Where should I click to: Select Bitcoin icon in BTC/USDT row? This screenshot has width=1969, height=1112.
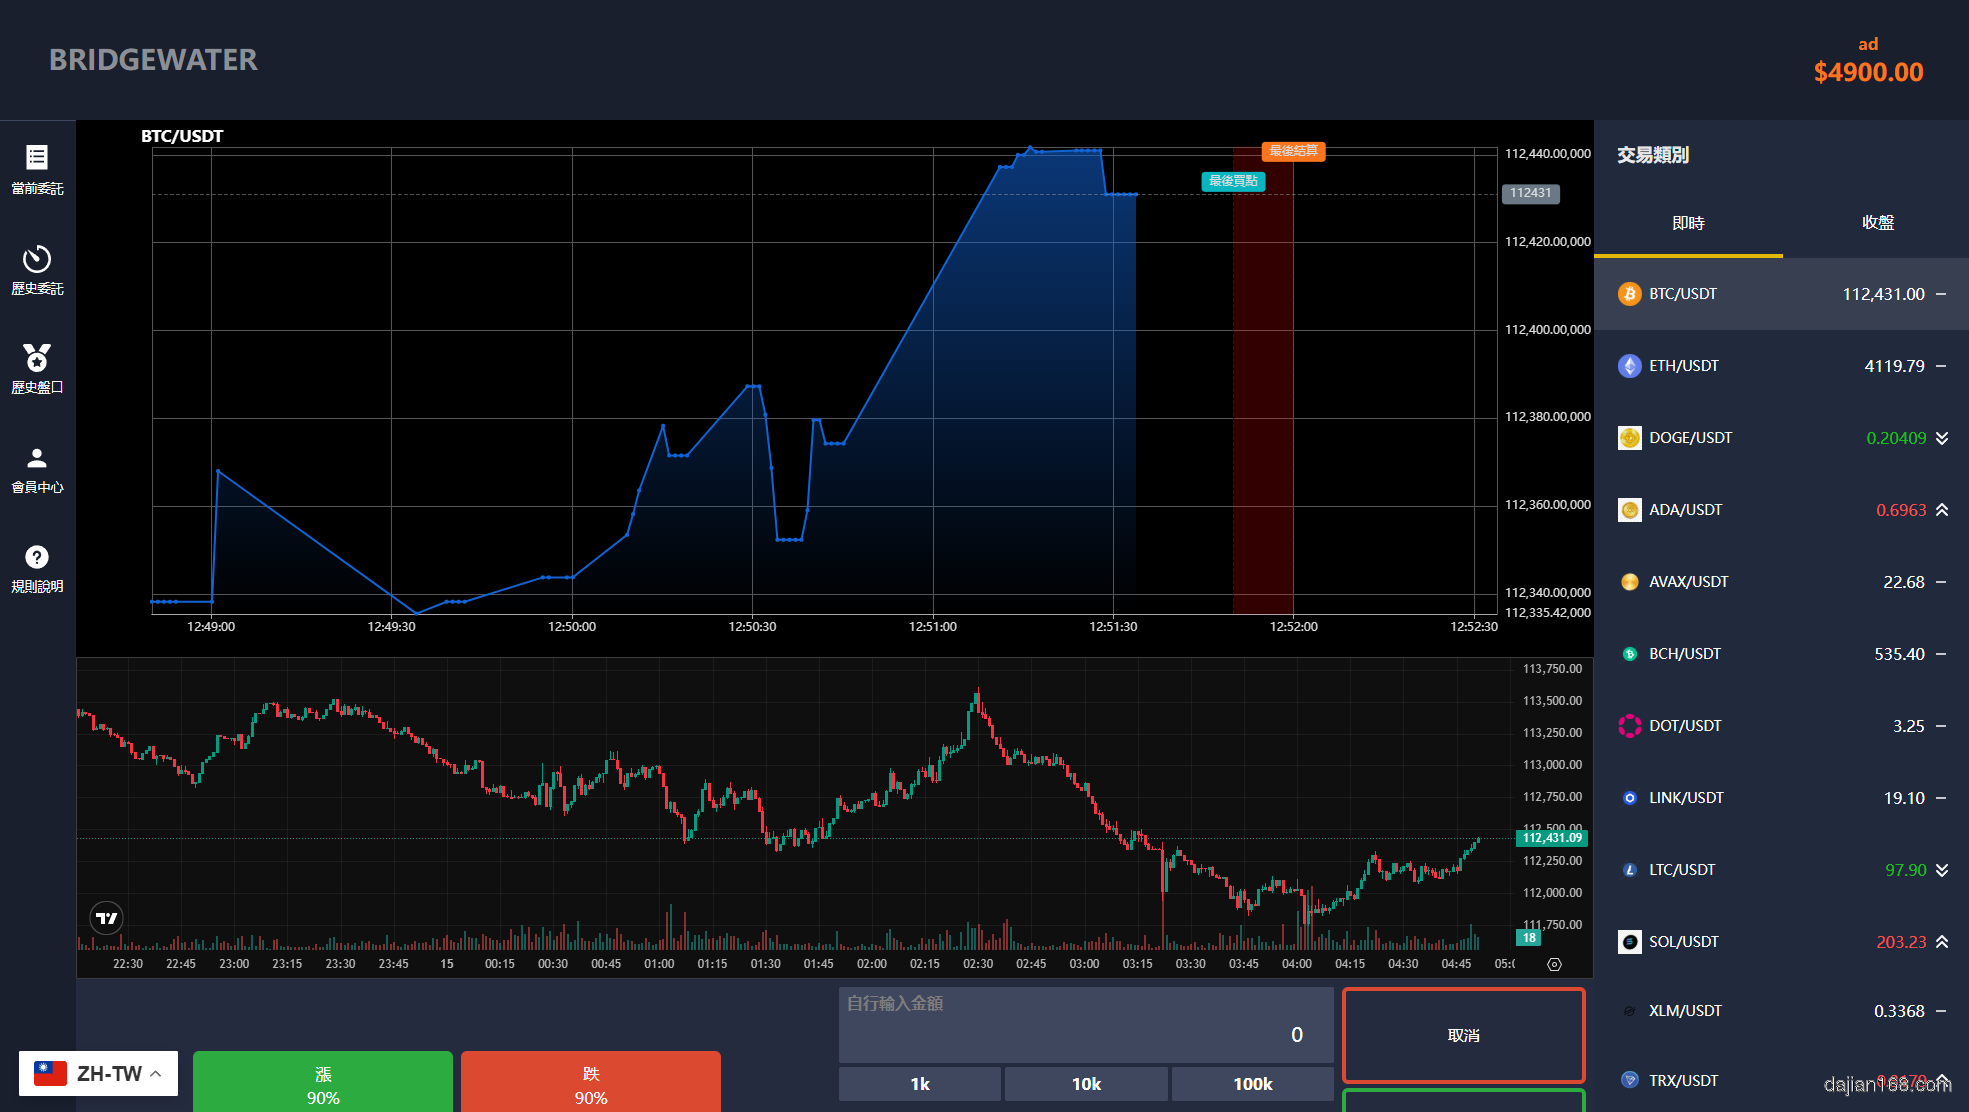coord(1629,294)
